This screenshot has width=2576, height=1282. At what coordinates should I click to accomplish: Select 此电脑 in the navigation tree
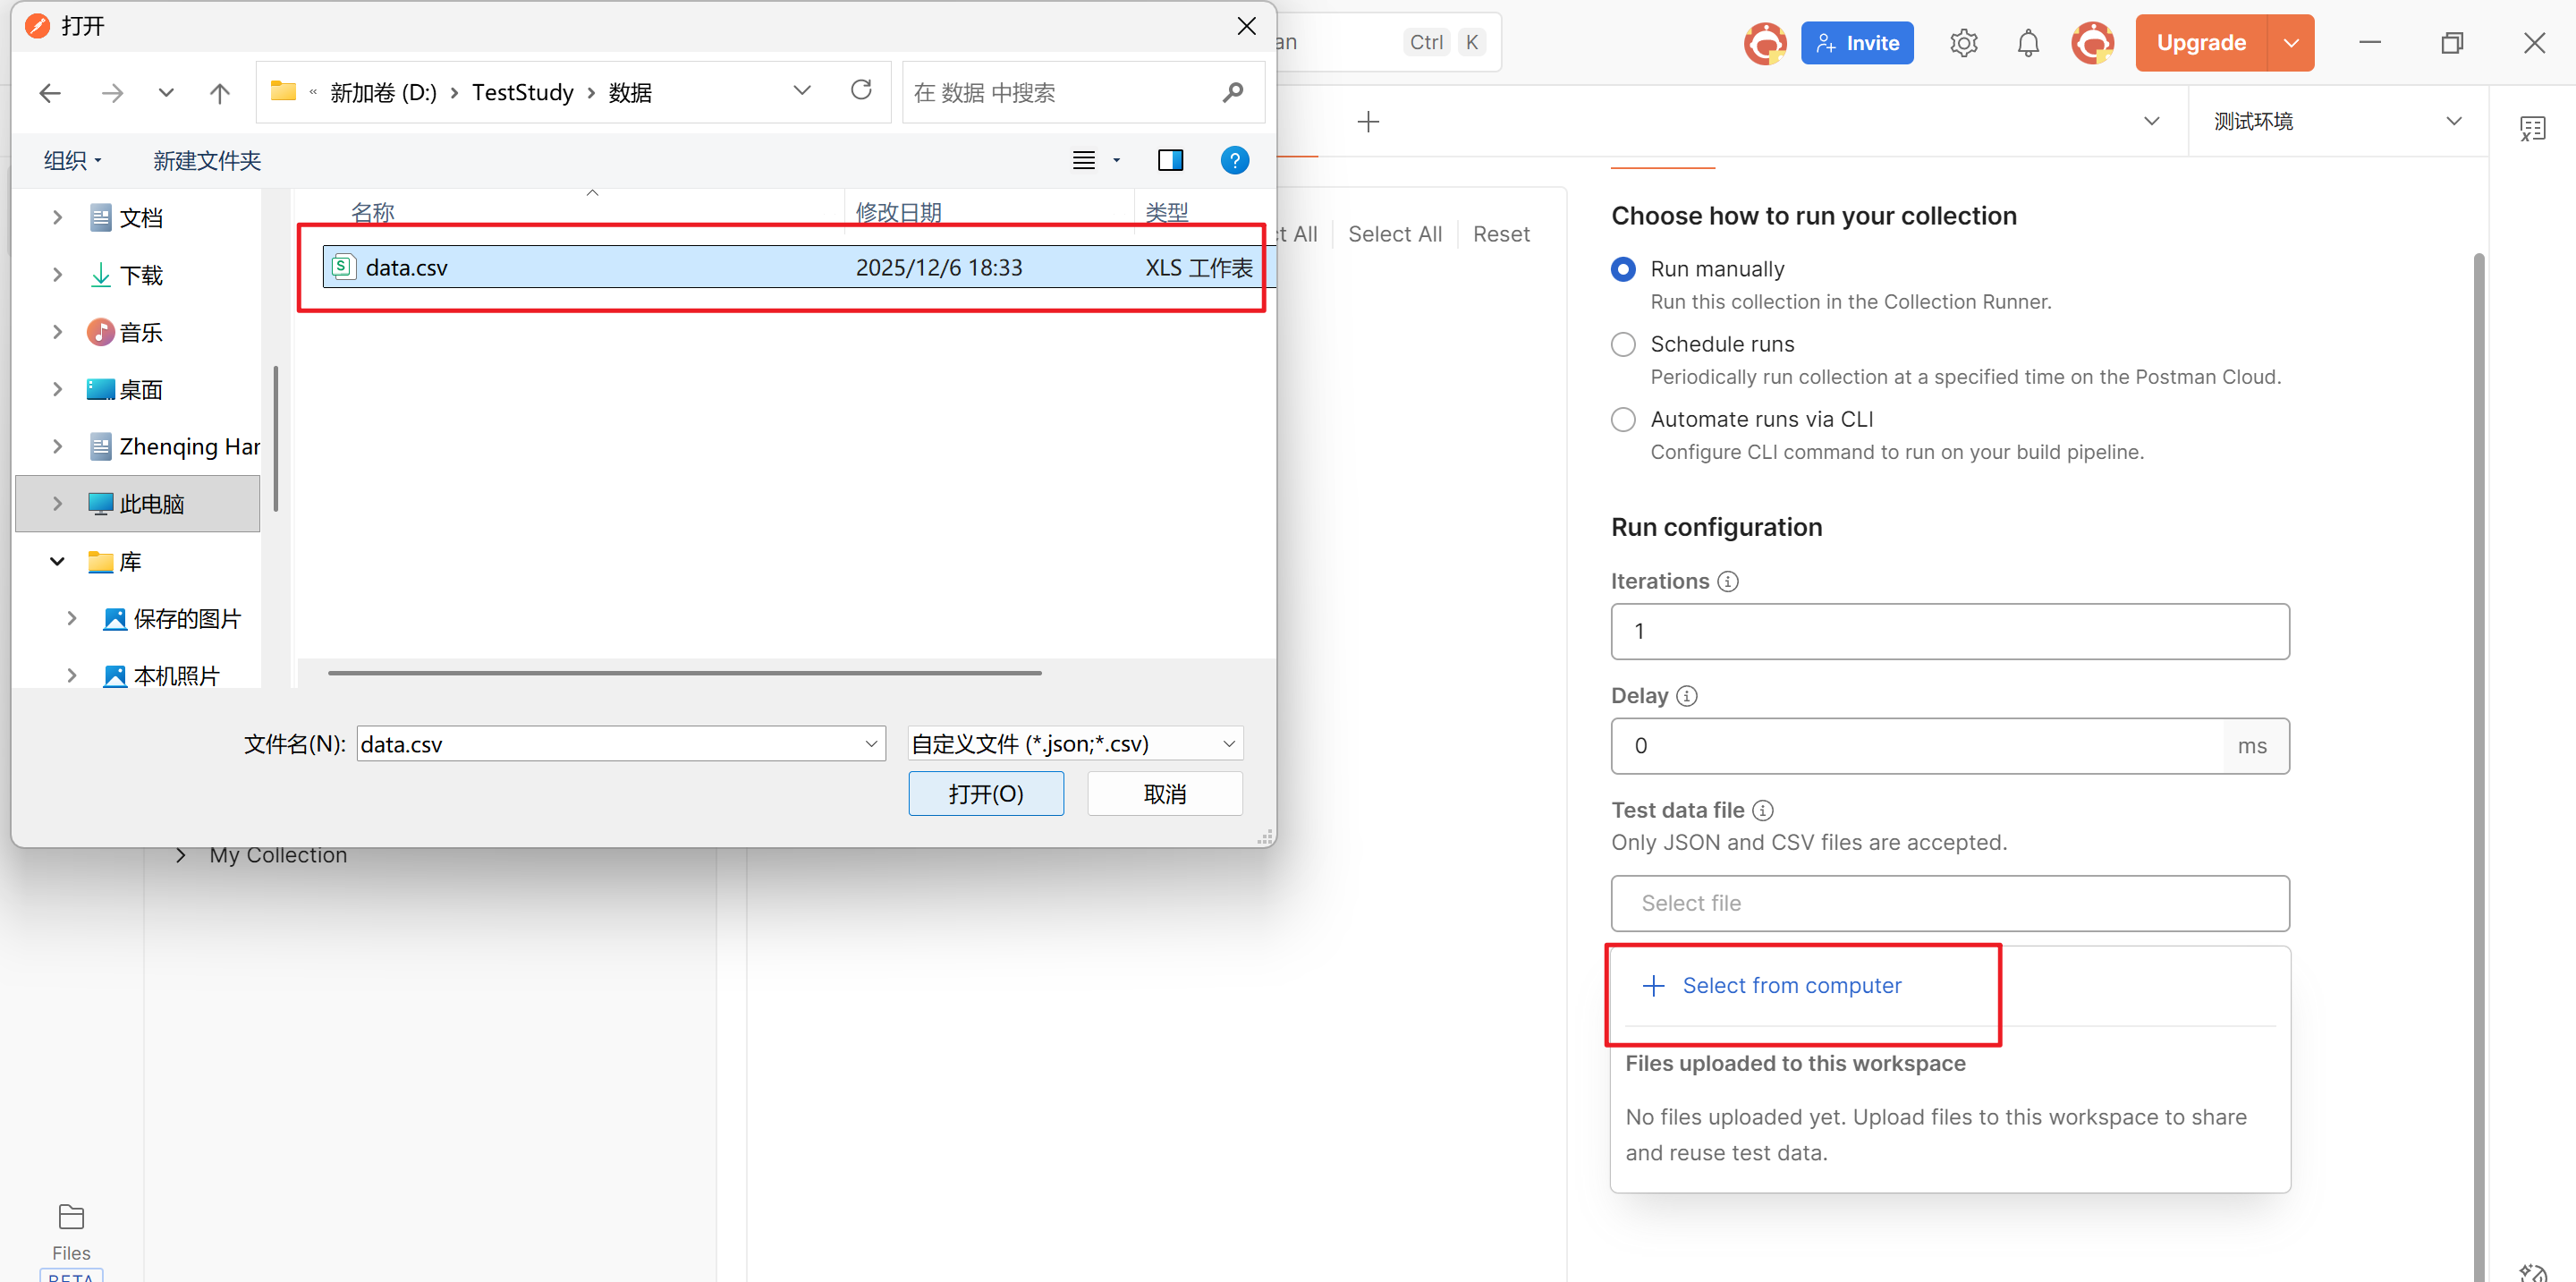click(139, 503)
